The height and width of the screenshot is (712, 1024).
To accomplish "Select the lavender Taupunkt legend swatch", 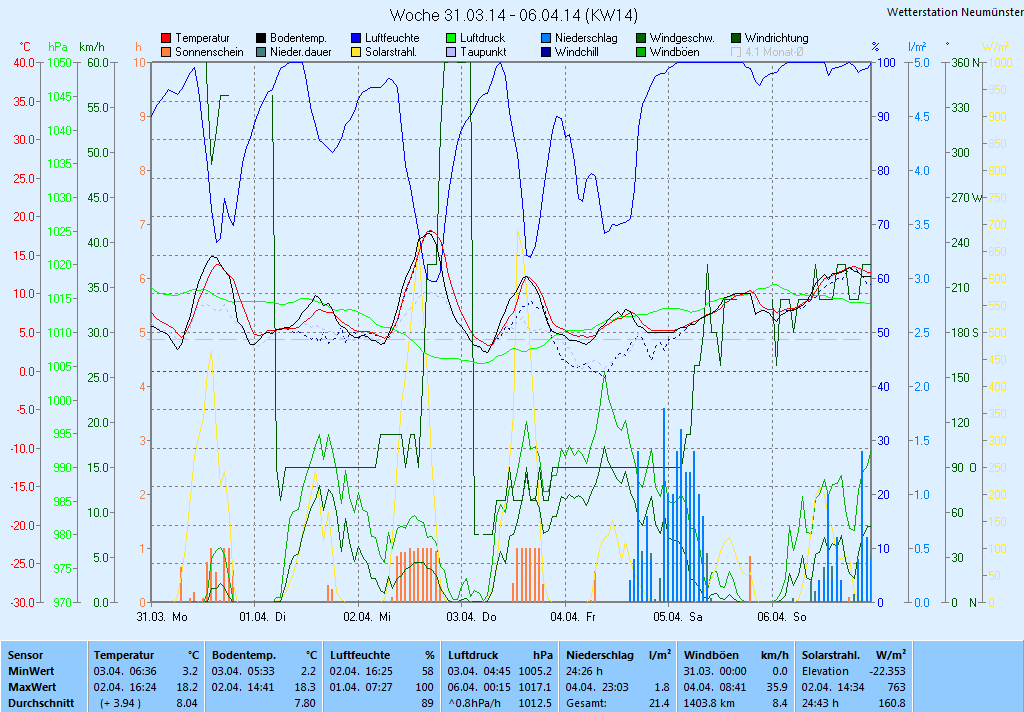I will pyautogui.click(x=451, y=52).
